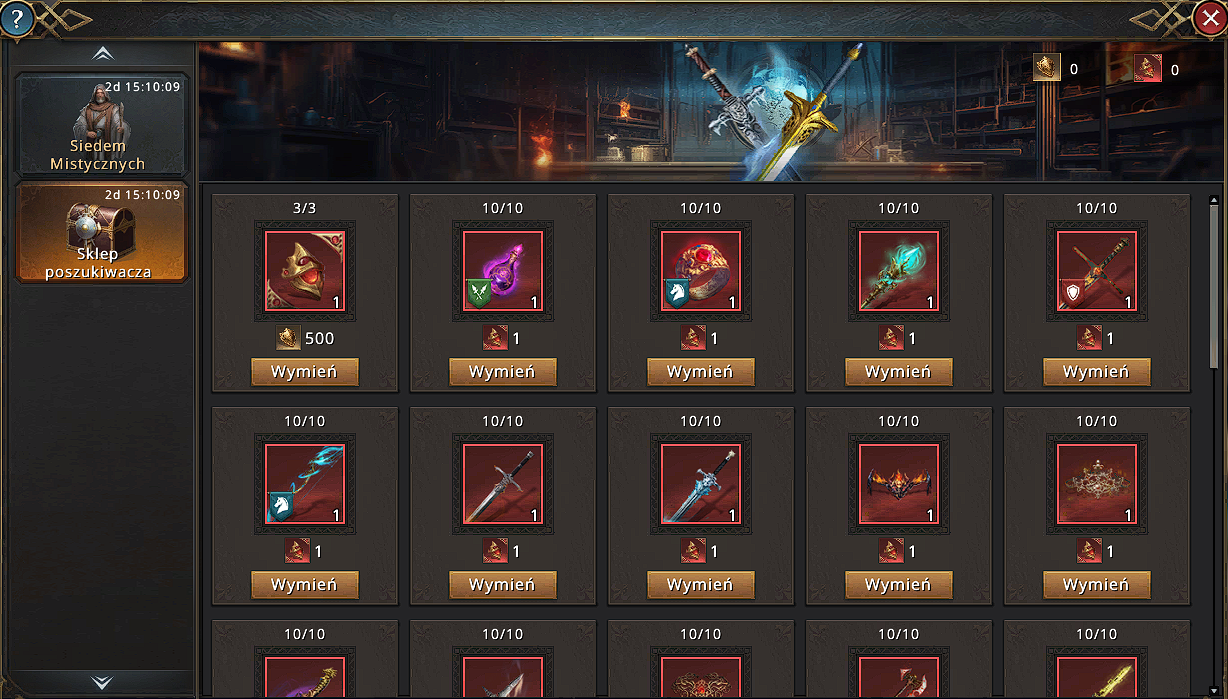
Task: Click the gold helmet currency icon in banner
Action: [1047, 68]
